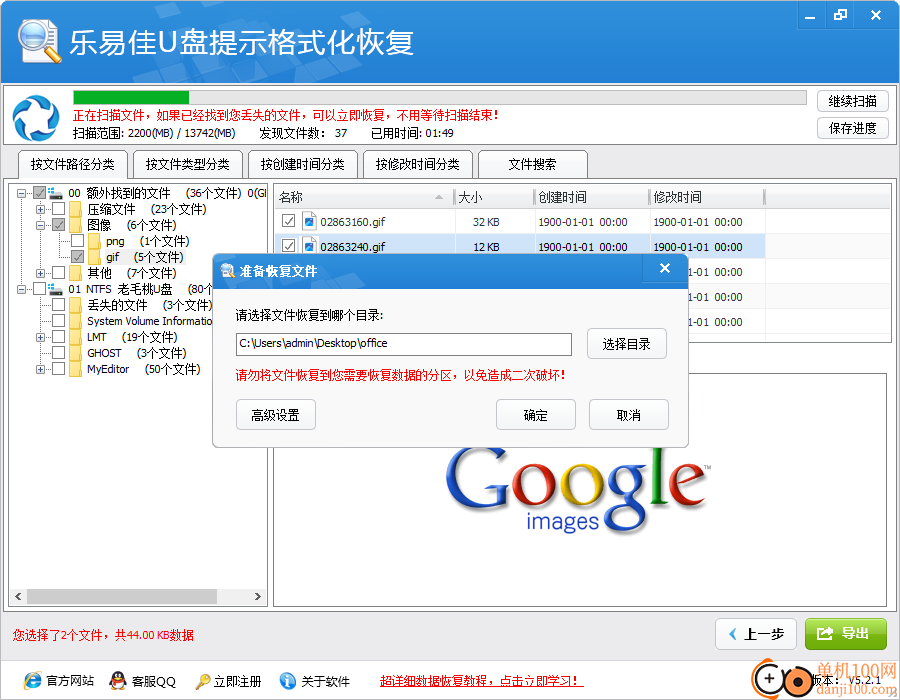
Task: Click the MyEditor folder icon
Action: coord(75,369)
